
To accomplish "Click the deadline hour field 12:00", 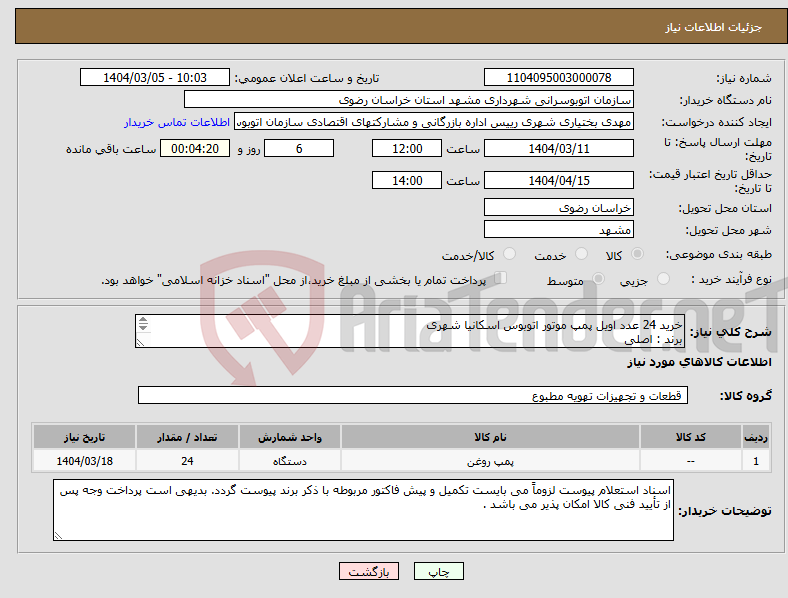I will [x=407, y=149].
